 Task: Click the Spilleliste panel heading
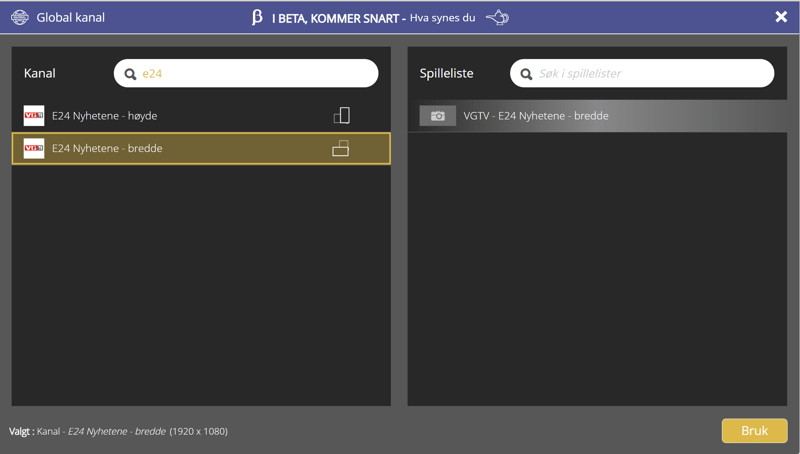tap(446, 73)
